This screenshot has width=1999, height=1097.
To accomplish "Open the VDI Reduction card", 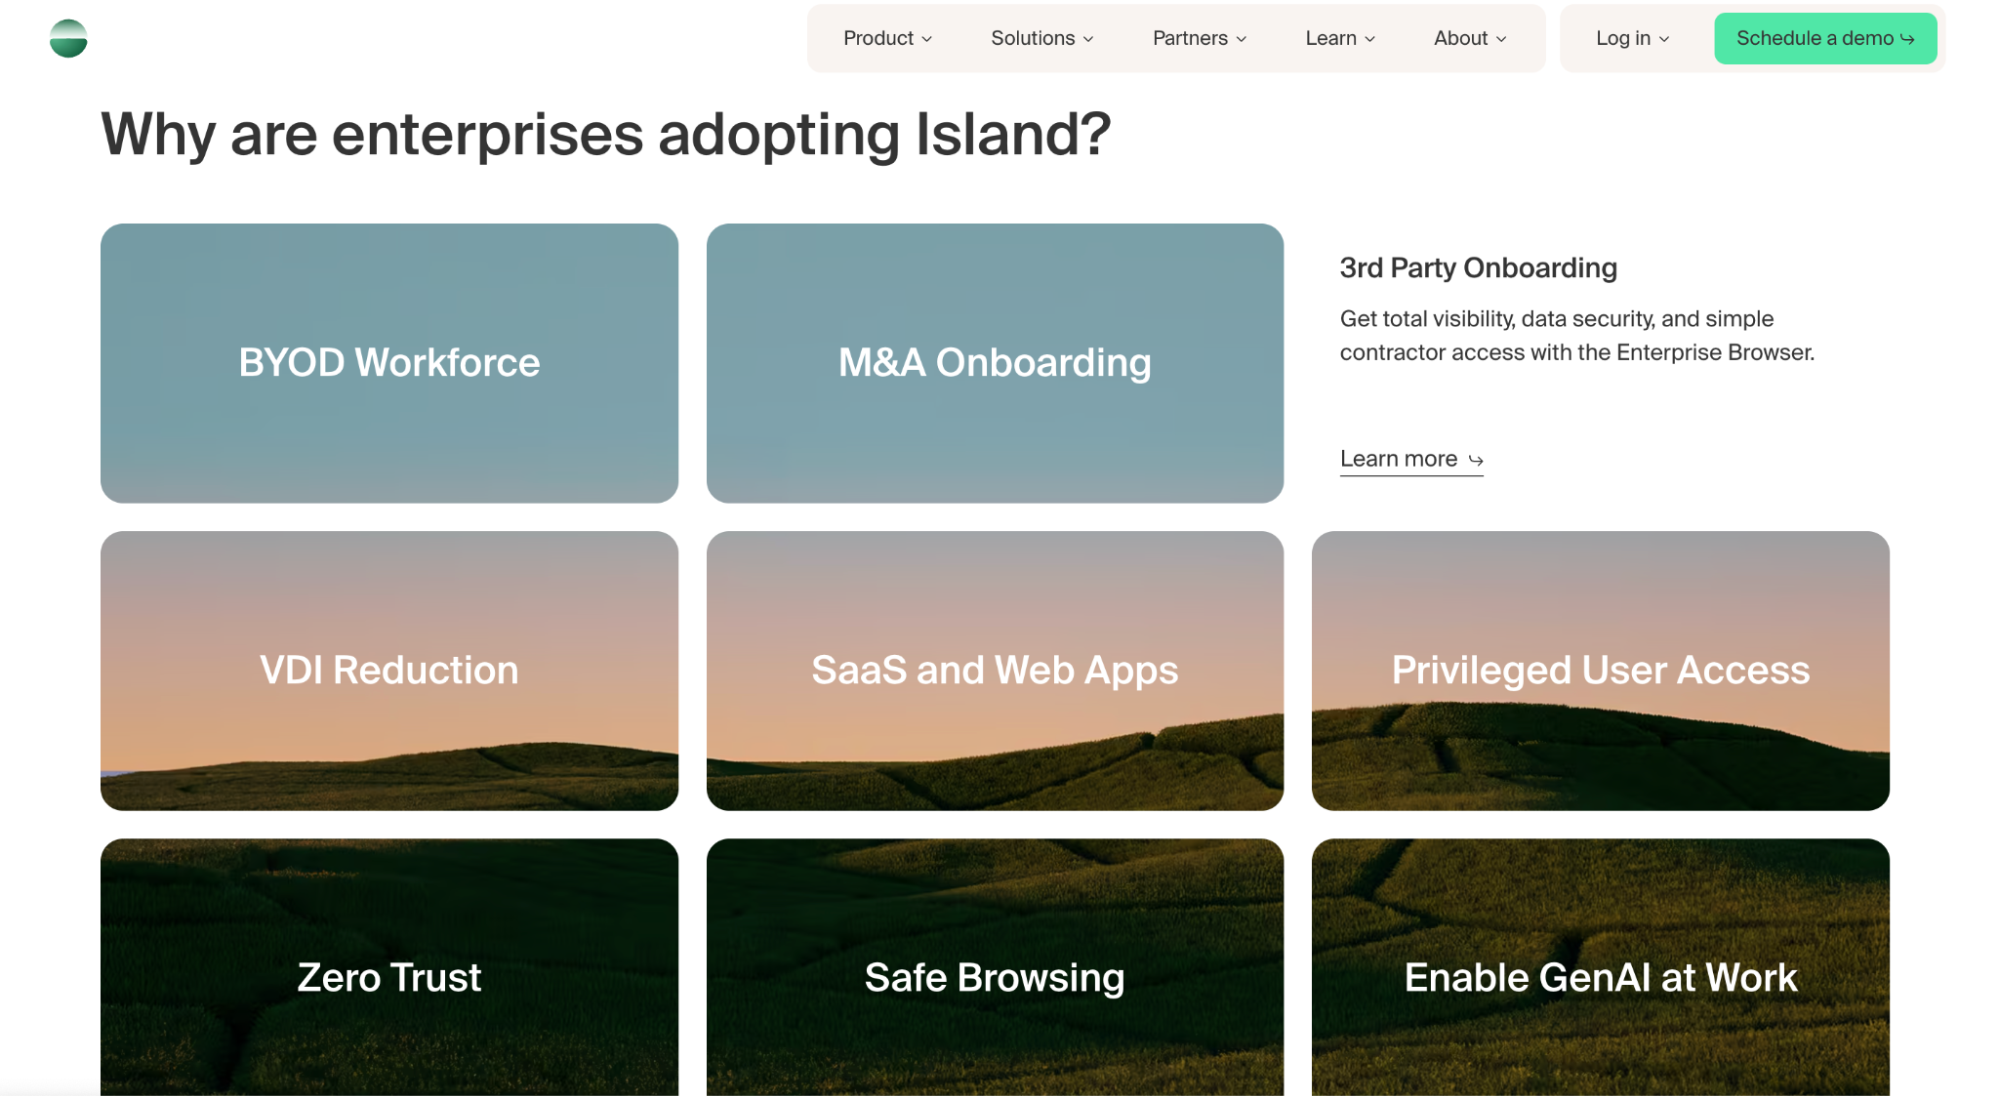I will click(x=389, y=671).
